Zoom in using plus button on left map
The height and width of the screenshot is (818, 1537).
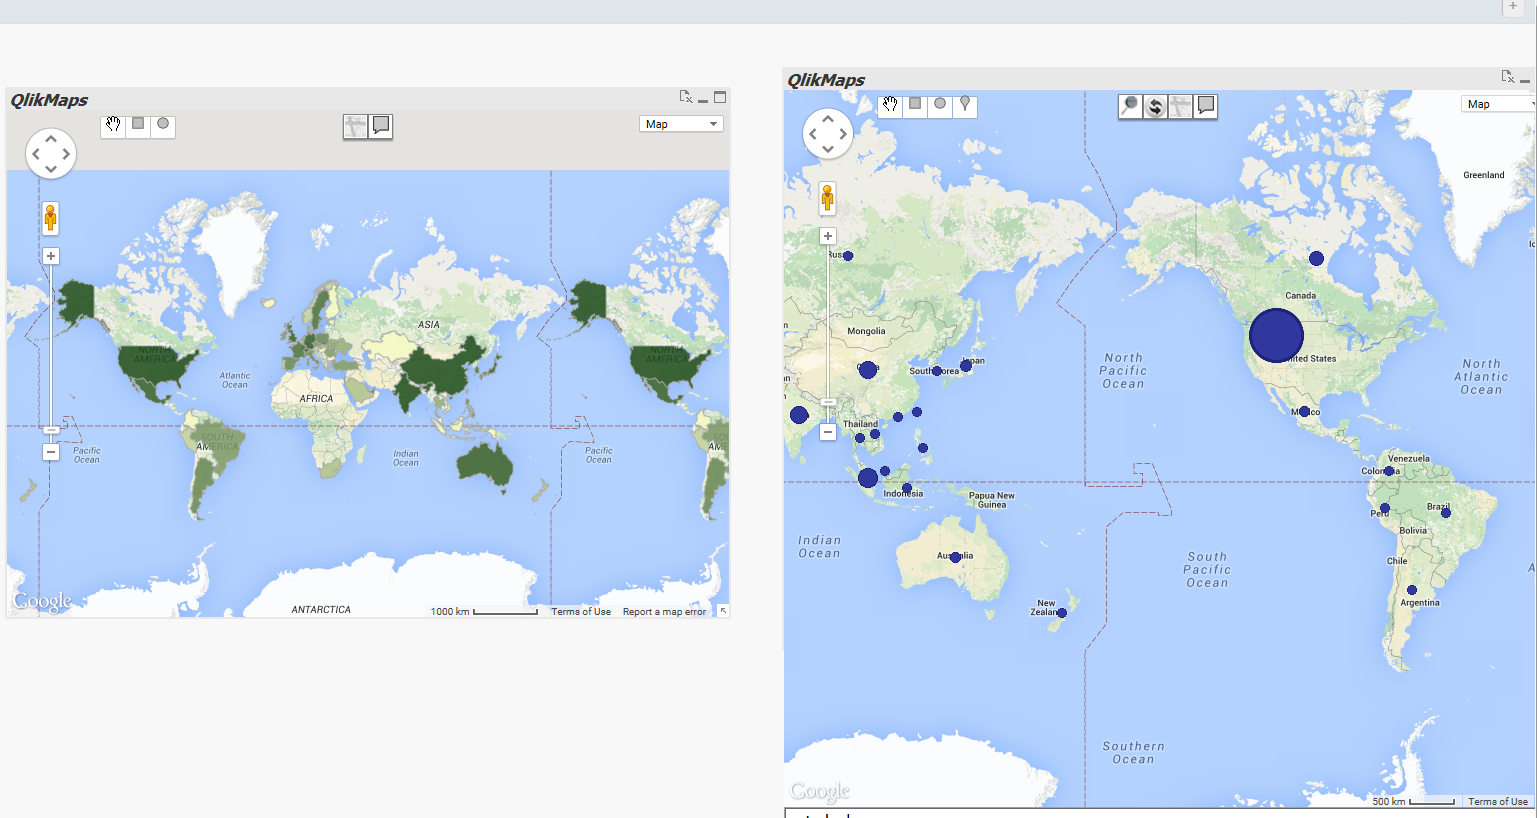click(x=51, y=256)
